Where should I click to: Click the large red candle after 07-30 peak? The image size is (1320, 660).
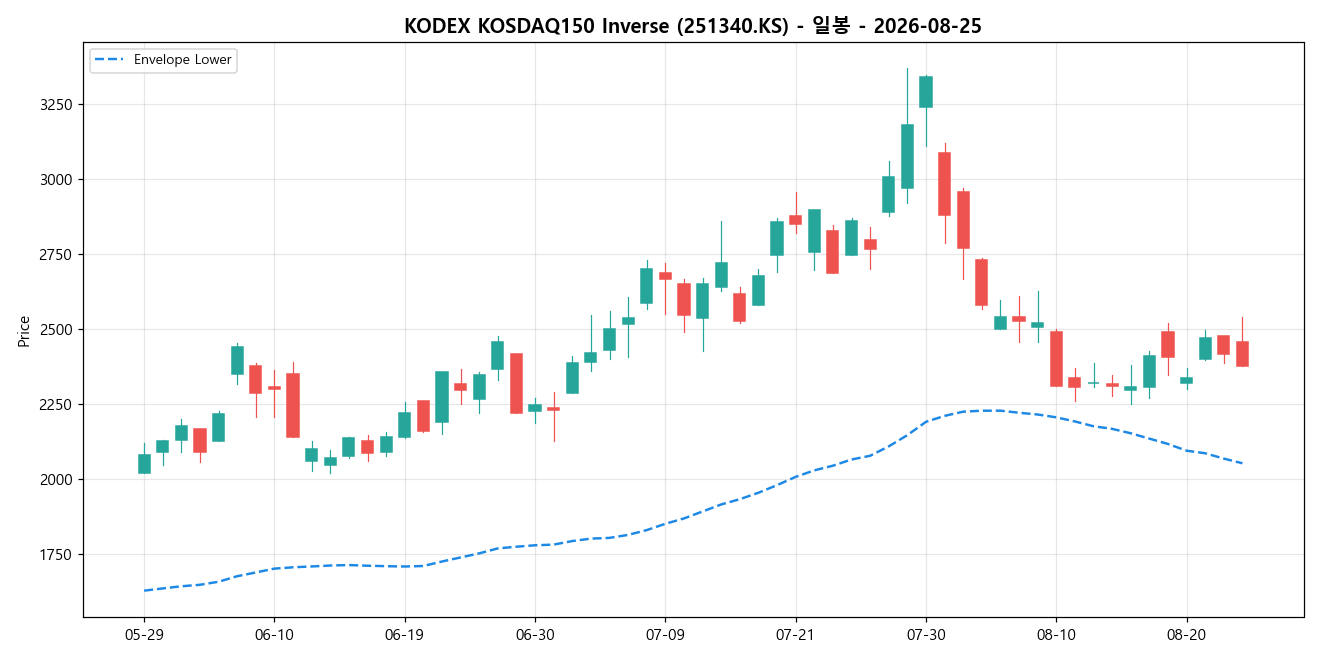click(x=944, y=183)
